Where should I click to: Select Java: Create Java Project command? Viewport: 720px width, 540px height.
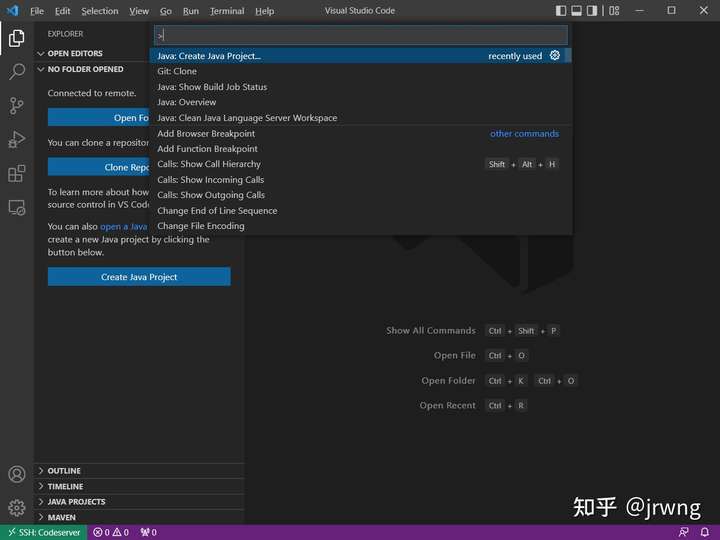[359, 56]
